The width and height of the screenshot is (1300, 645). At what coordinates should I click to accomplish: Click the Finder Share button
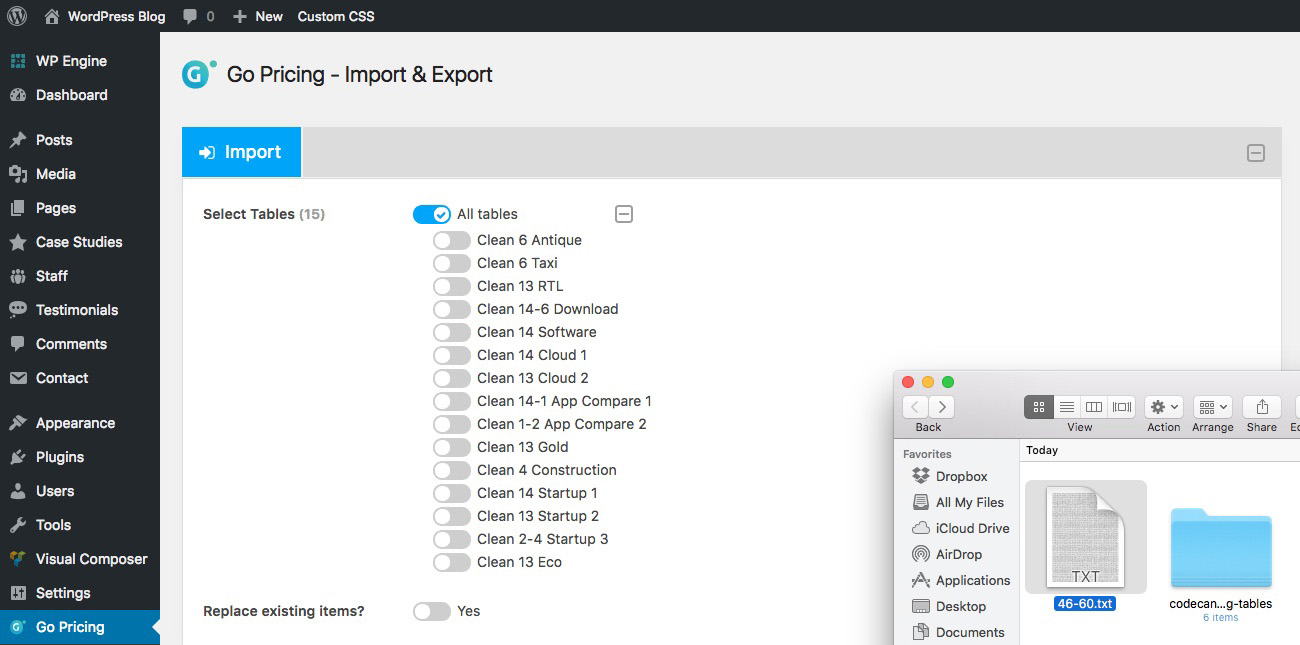pos(1262,407)
